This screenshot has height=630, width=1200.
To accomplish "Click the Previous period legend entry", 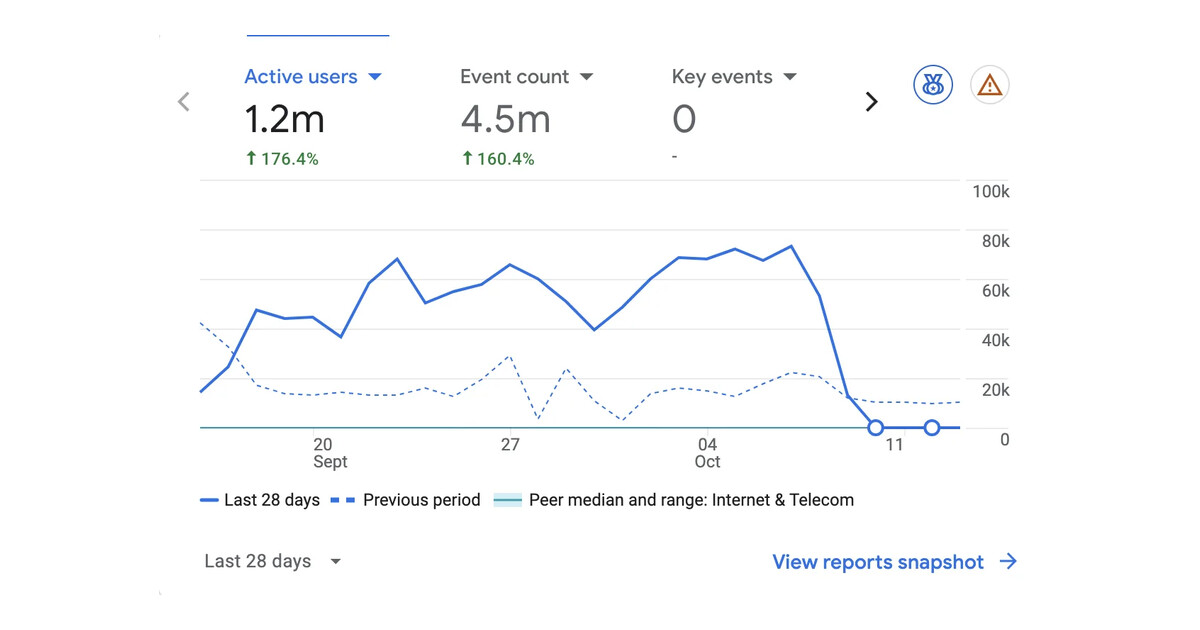I will (406, 500).
